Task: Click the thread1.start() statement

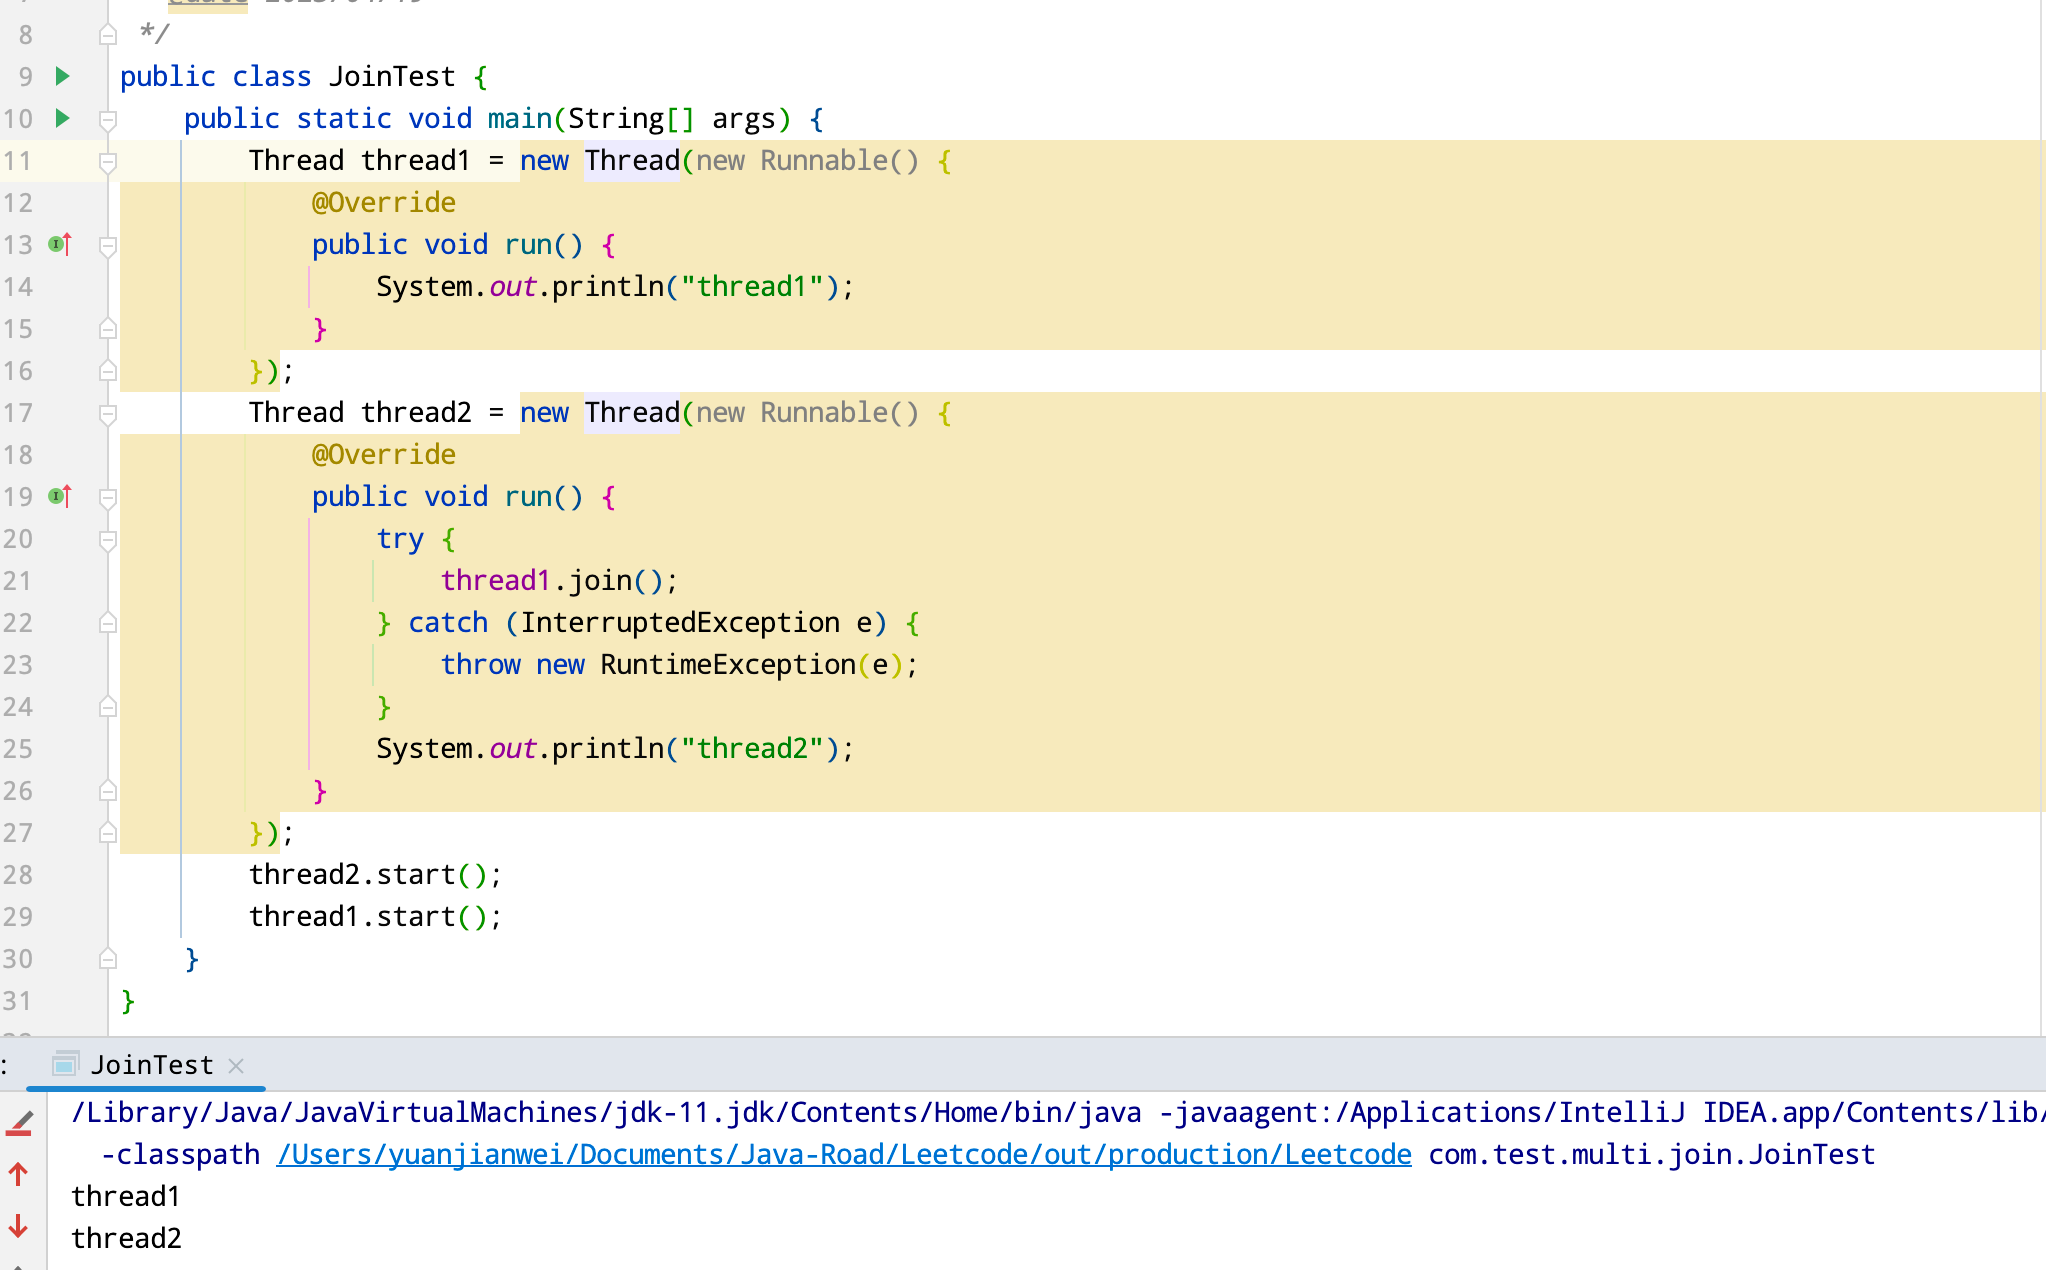Action: 375,916
